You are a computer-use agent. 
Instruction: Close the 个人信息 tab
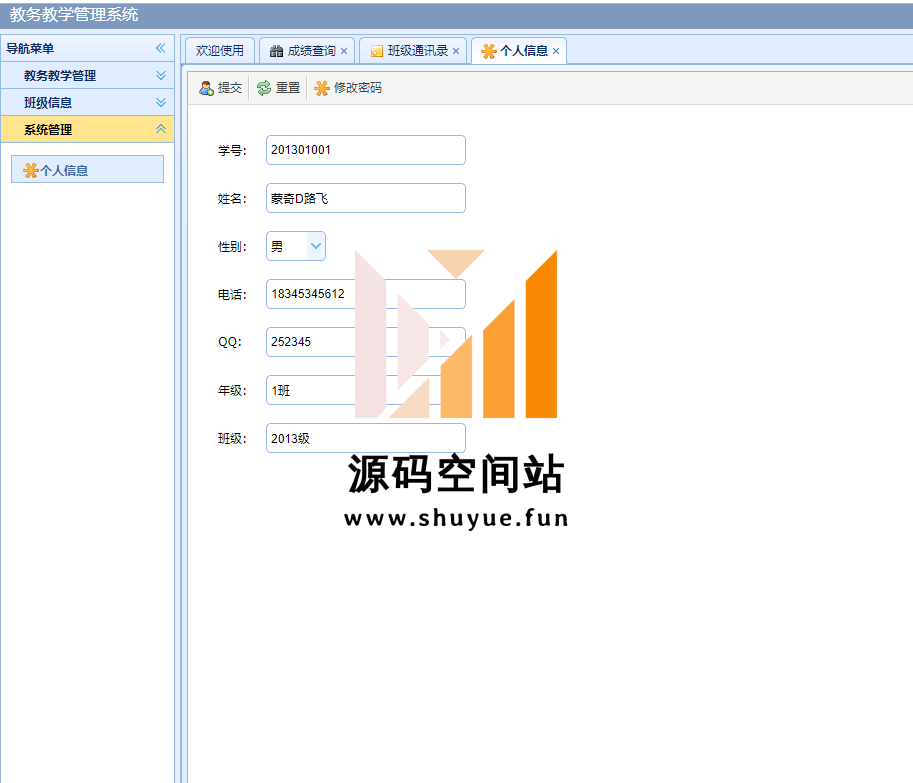556,51
